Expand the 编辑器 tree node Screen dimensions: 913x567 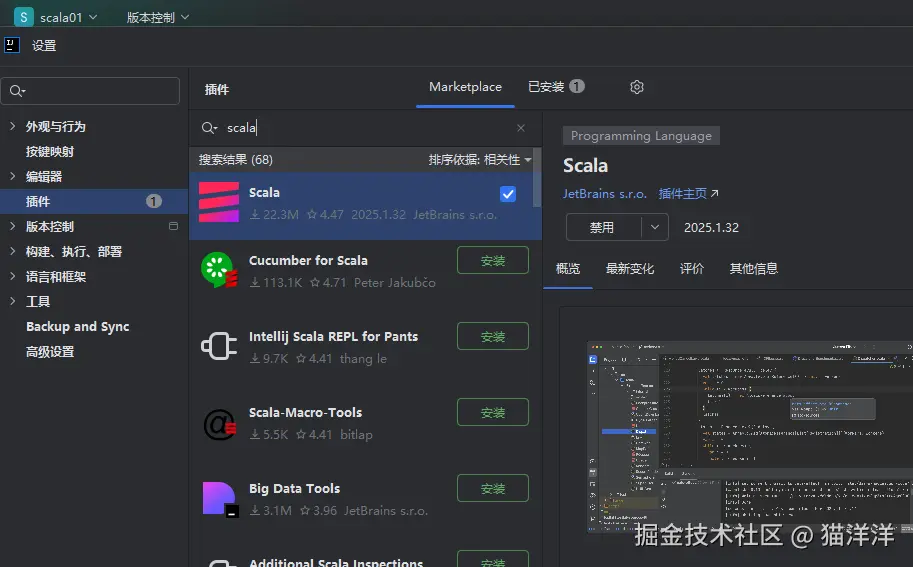(12, 176)
